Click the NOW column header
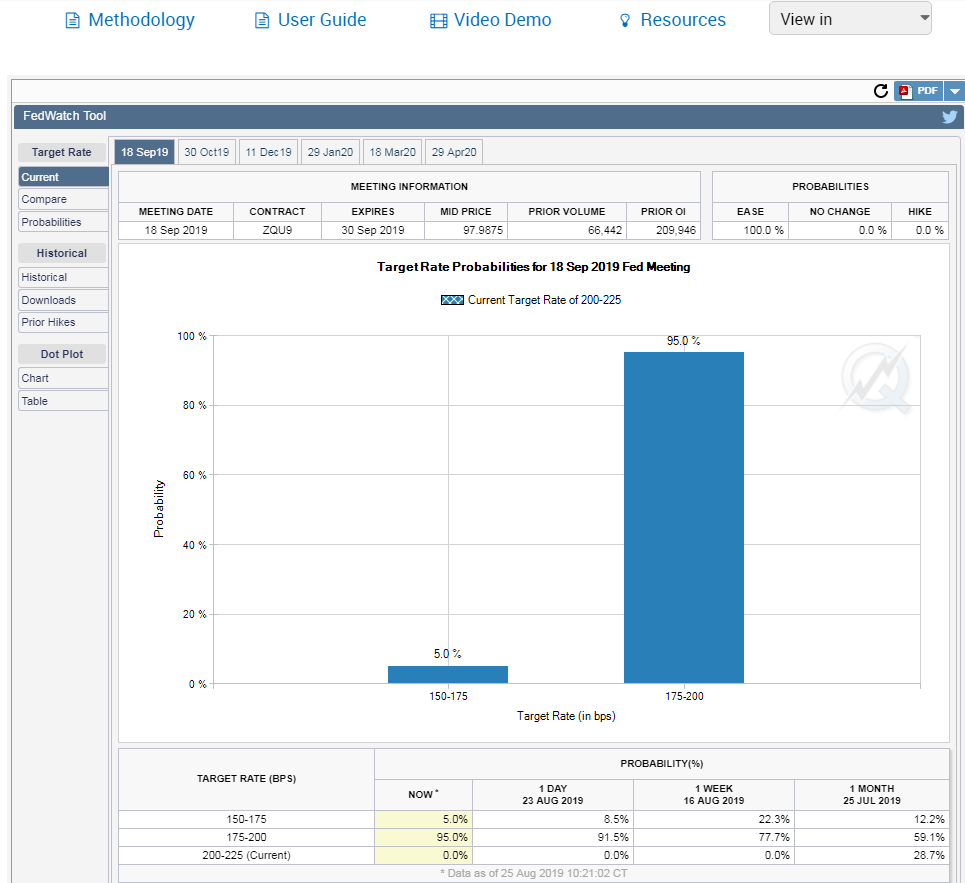The width and height of the screenshot is (965, 883). [423, 794]
